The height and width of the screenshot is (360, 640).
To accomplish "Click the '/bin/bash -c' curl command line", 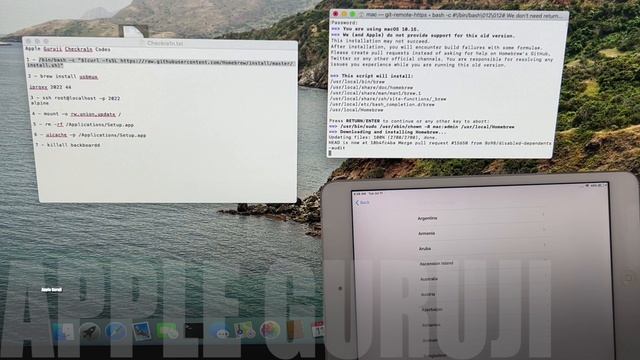I will 160,62.
